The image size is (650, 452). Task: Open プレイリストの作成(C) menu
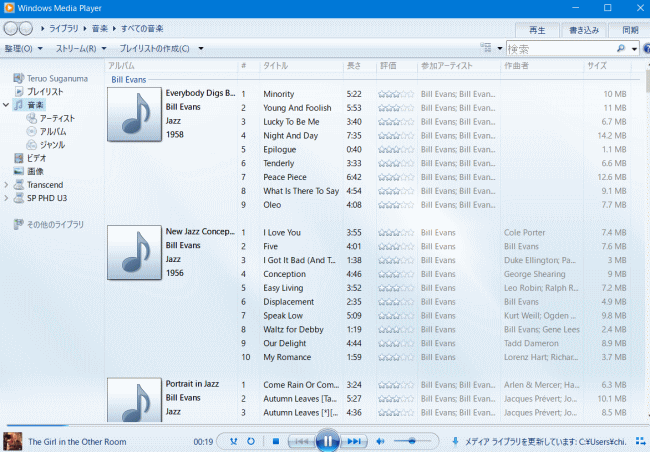pos(154,49)
